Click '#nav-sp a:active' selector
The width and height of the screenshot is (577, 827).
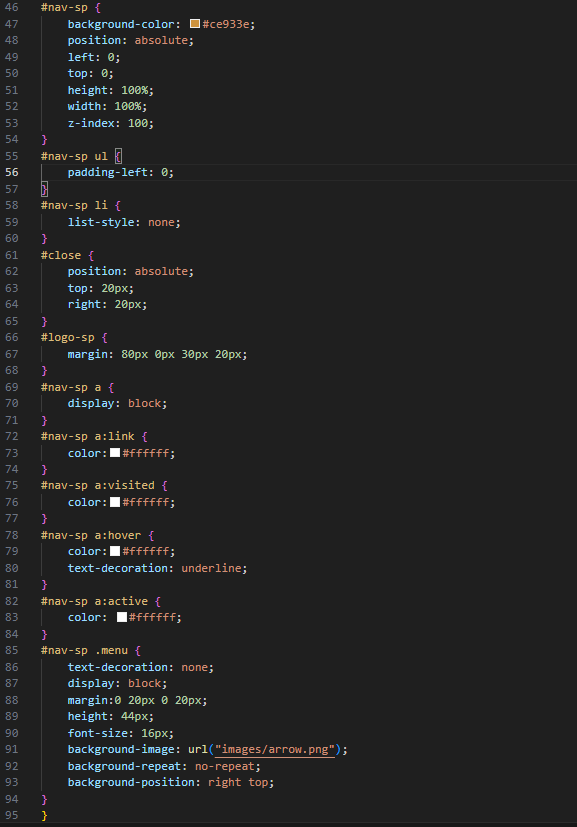[x=94, y=601]
